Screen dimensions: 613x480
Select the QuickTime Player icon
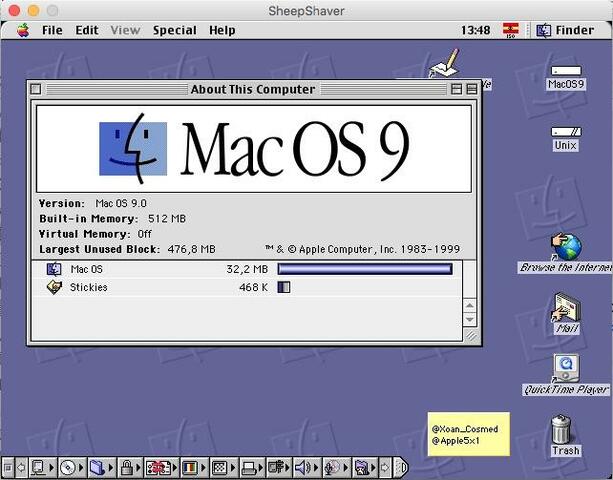[x=566, y=368]
